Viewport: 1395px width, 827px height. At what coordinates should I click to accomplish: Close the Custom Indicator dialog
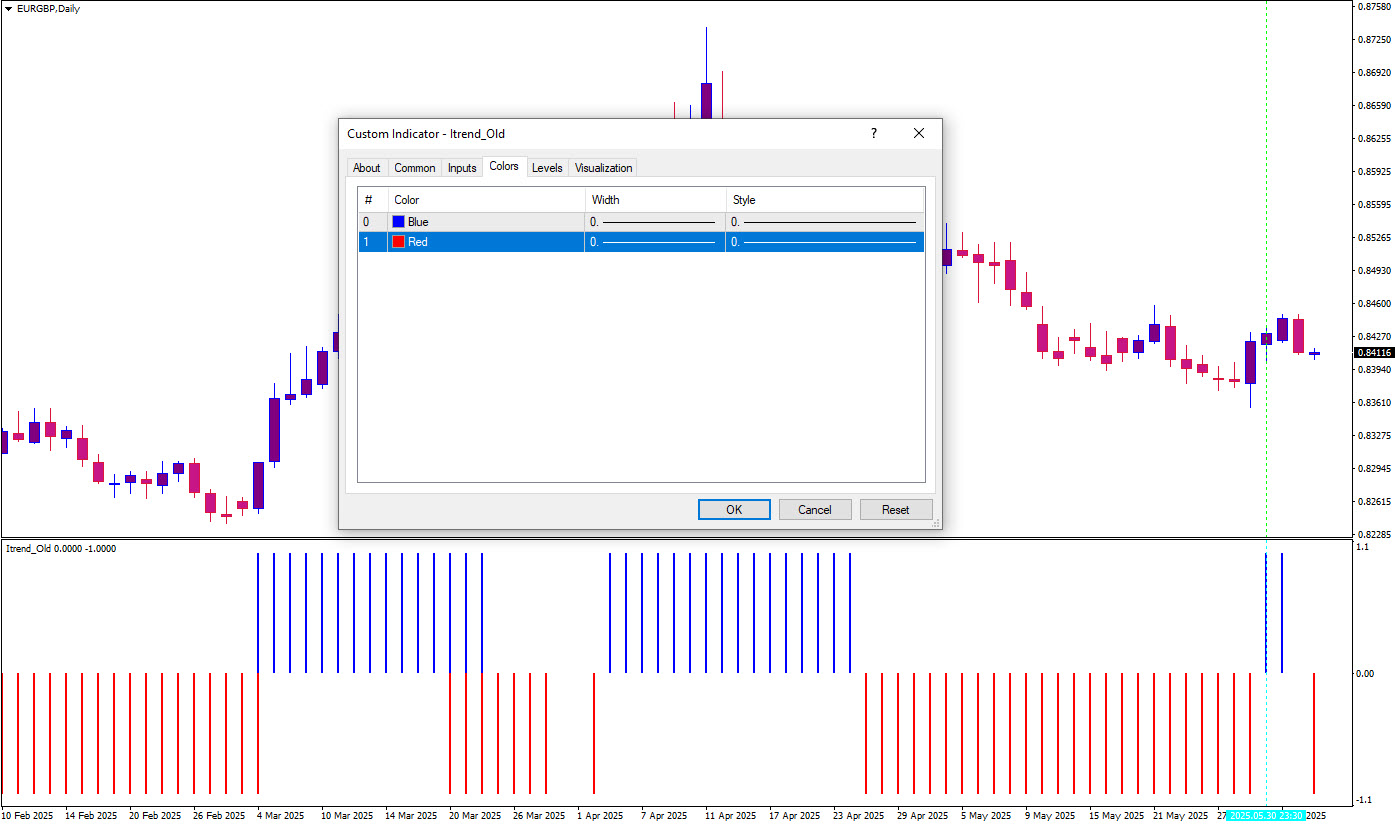click(x=918, y=133)
